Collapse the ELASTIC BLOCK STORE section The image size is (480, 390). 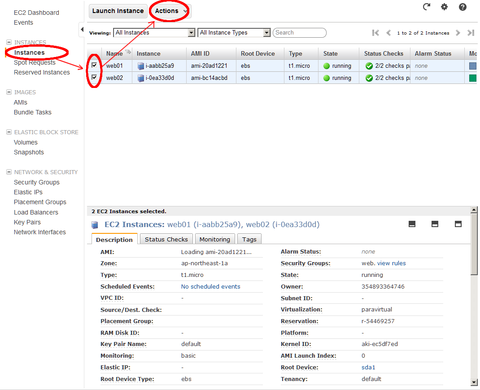coord(9,132)
